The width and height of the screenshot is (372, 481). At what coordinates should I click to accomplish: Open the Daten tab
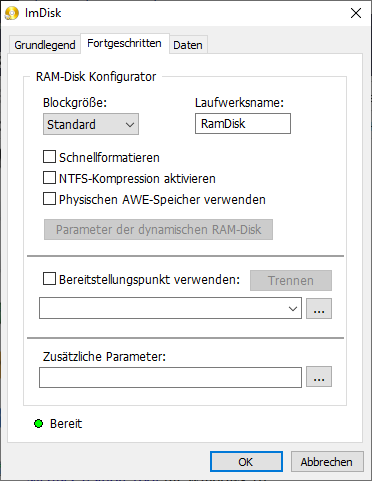[188, 45]
